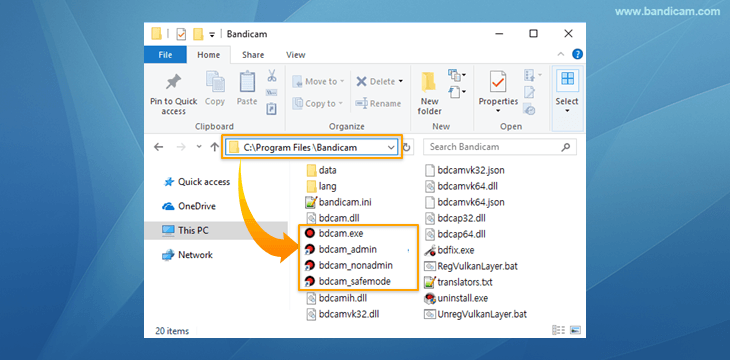Screen dimensions: 730x360
Task: Select bdcamvk64.dll file
Action: pos(462,186)
